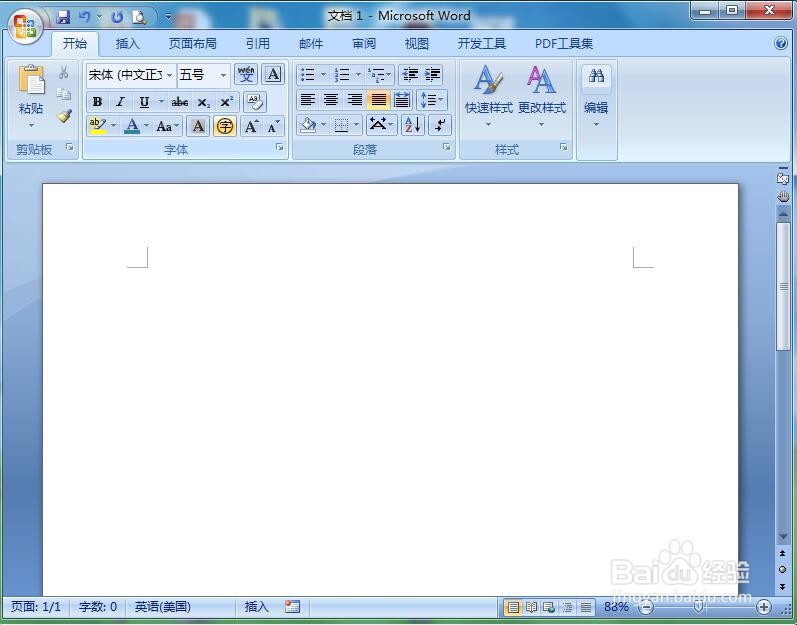Click 字数: 0 word count
Screen dimensions: 797x625
[98, 607]
